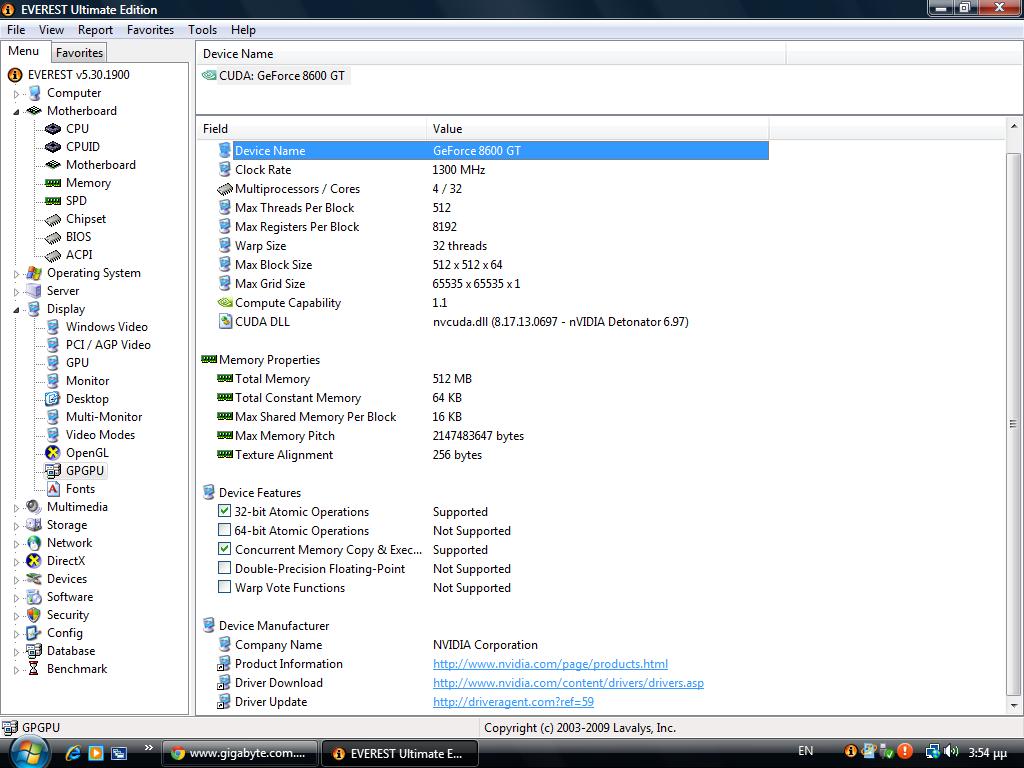Viewport: 1024px width, 768px height.
Task: Click the CUDA GeForce 8600 GT device icon
Action: [x=209, y=75]
